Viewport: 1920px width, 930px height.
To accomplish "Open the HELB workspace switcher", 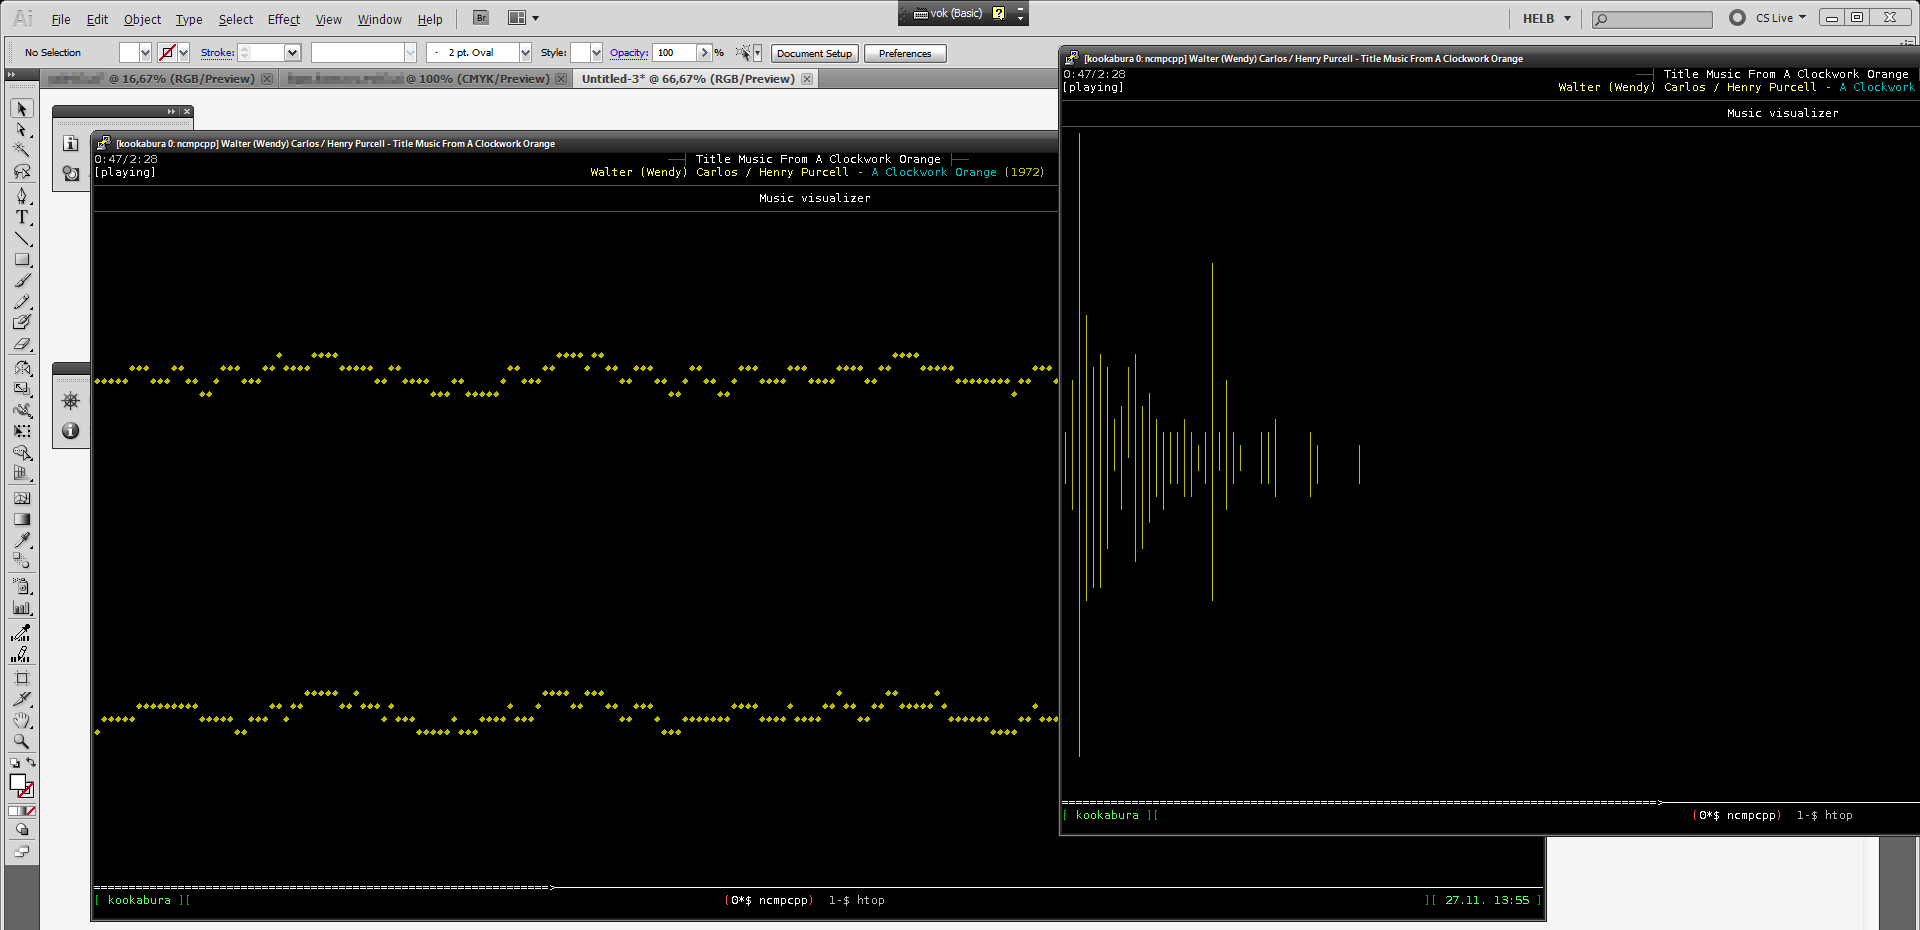I will click(1547, 18).
